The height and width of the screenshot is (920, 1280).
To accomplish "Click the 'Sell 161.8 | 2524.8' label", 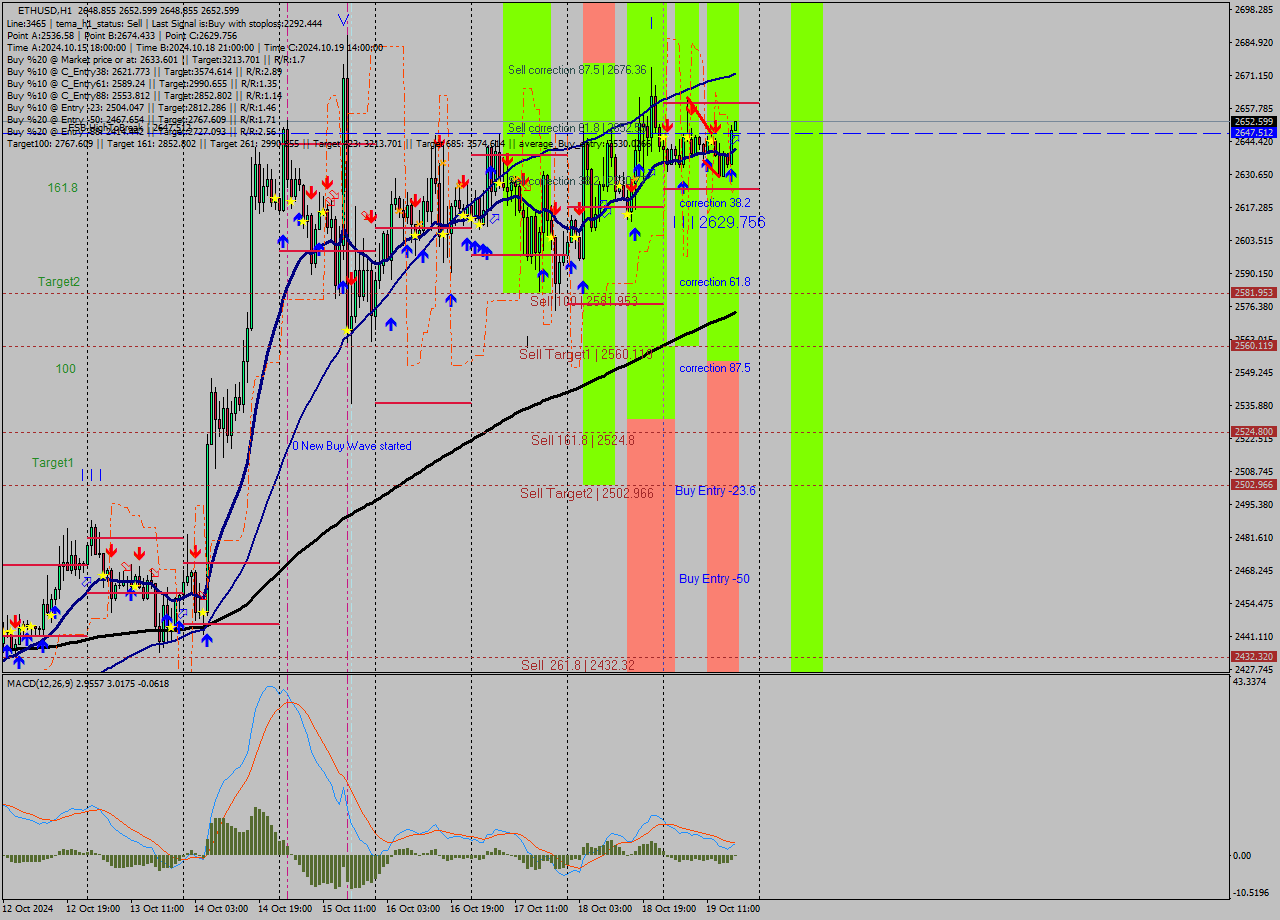I will point(583,440).
